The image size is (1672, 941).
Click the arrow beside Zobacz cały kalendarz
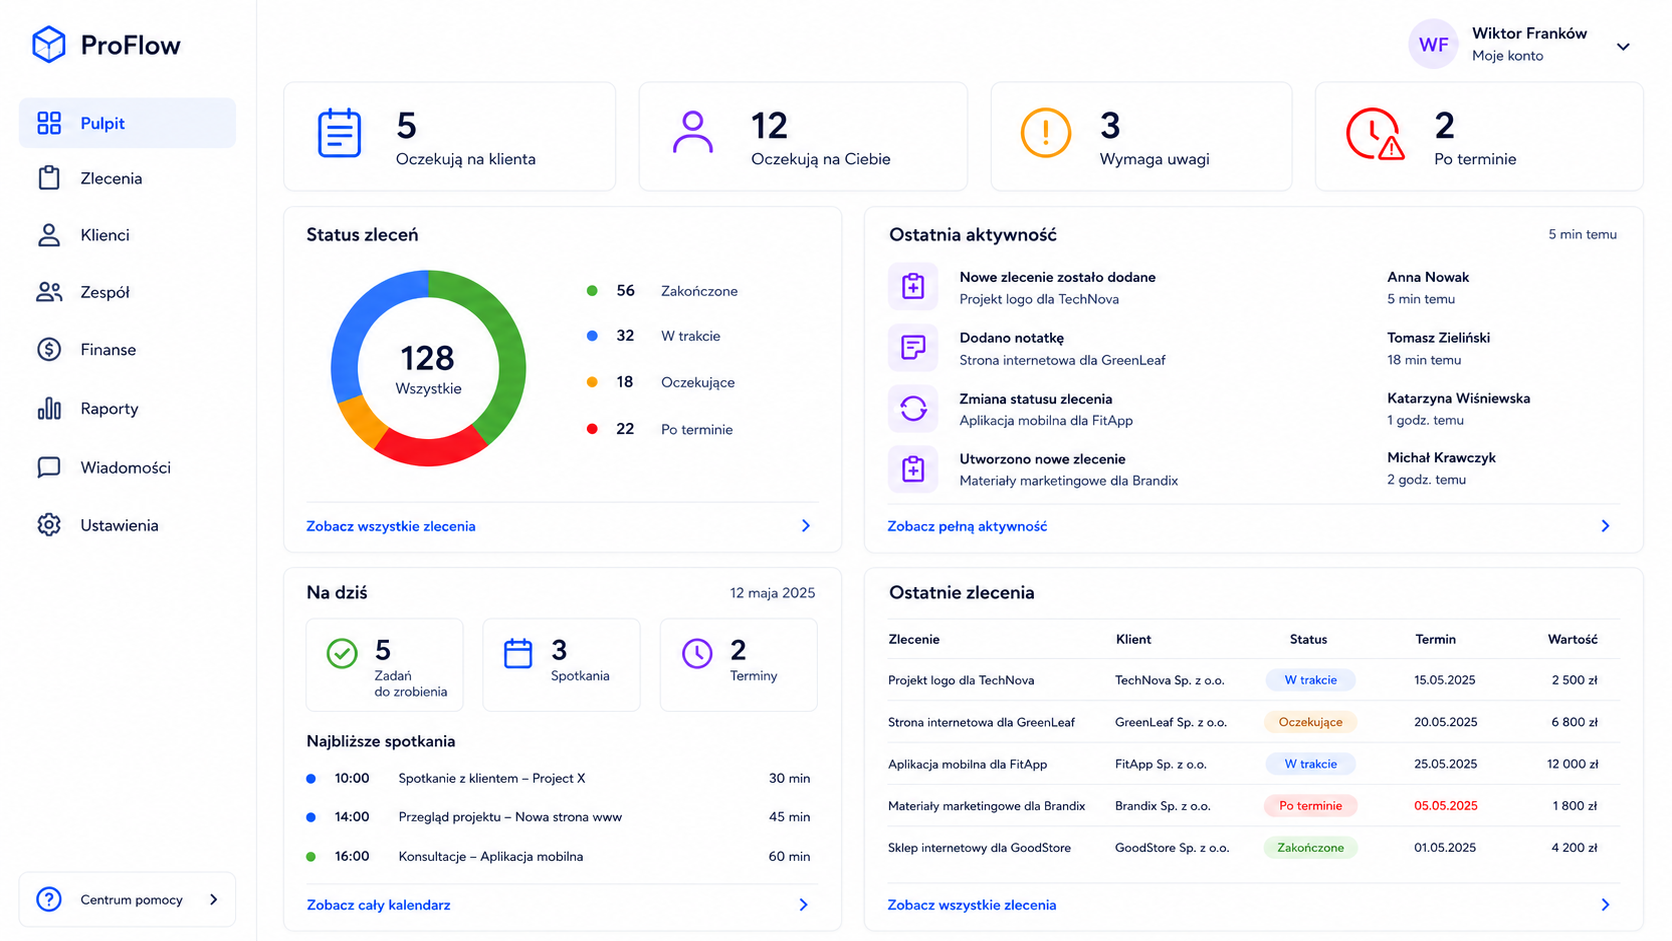click(x=803, y=905)
